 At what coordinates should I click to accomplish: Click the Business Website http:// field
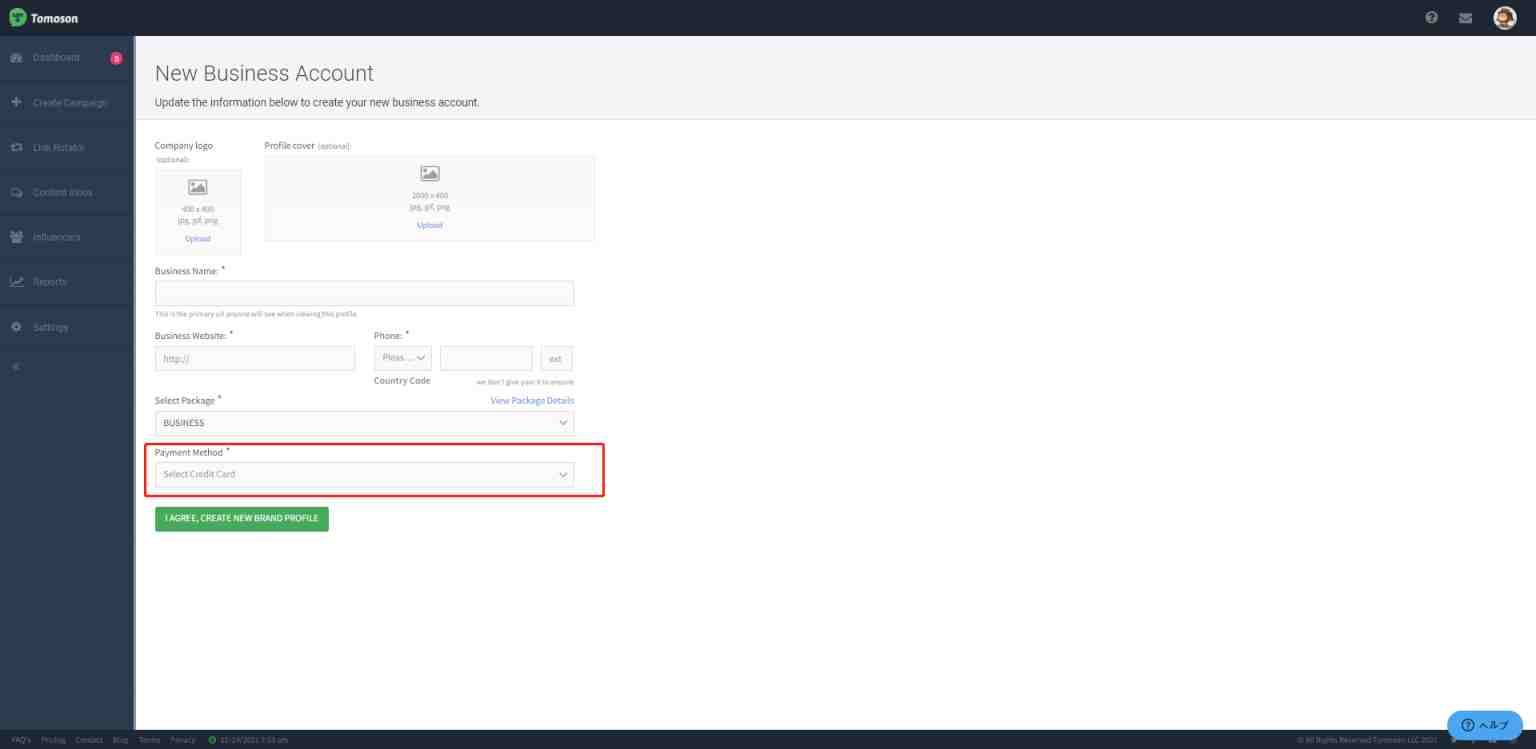[x=255, y=359]
